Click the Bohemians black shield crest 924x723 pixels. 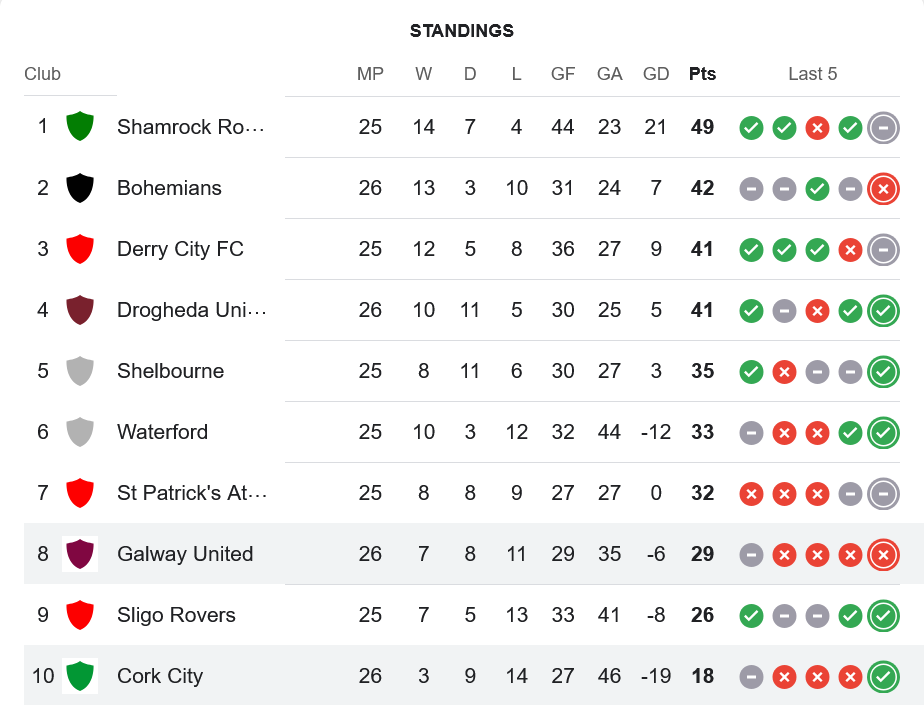coord(79,188)
